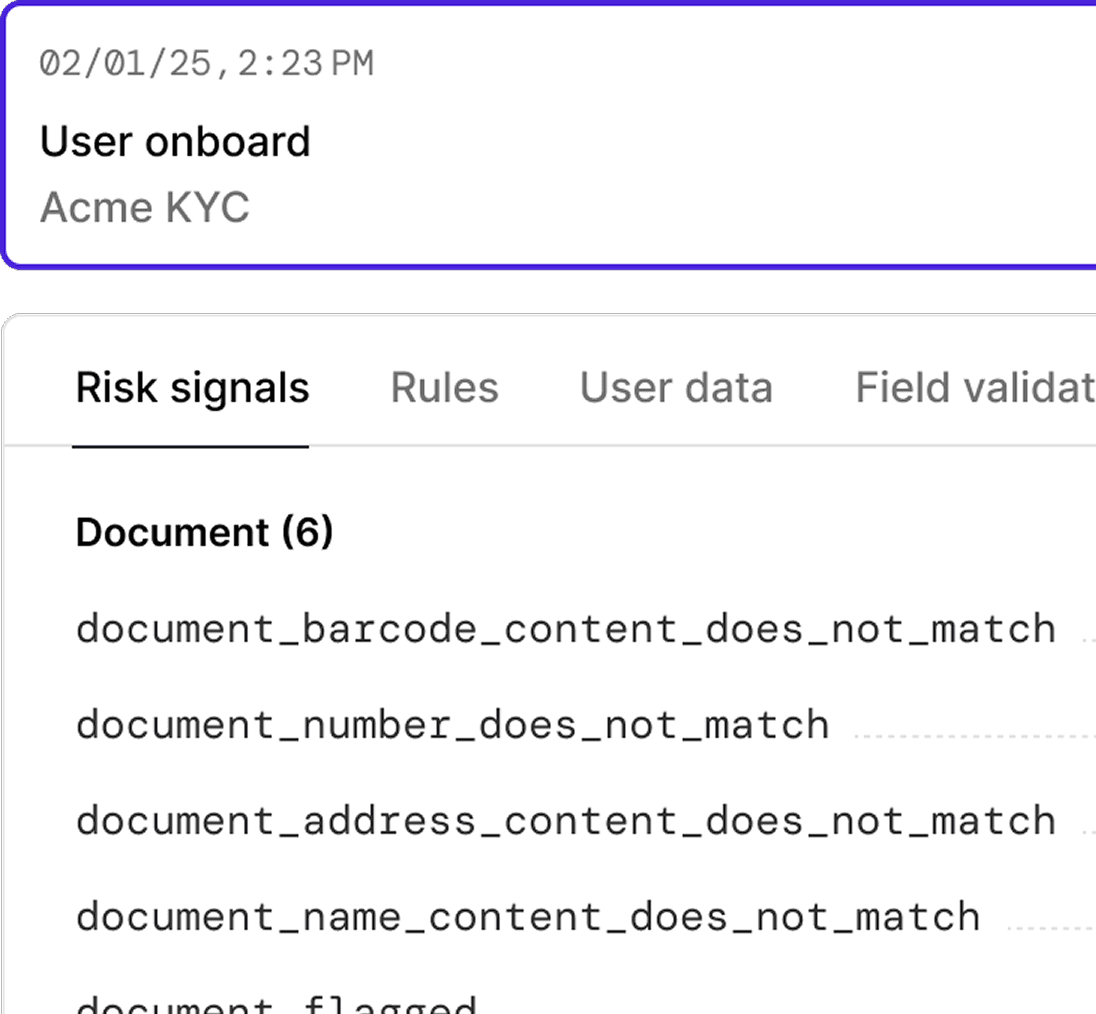Open the document_address_content_does_not_match signal
Screen dimensions: 1096x1014
(565, 820)
